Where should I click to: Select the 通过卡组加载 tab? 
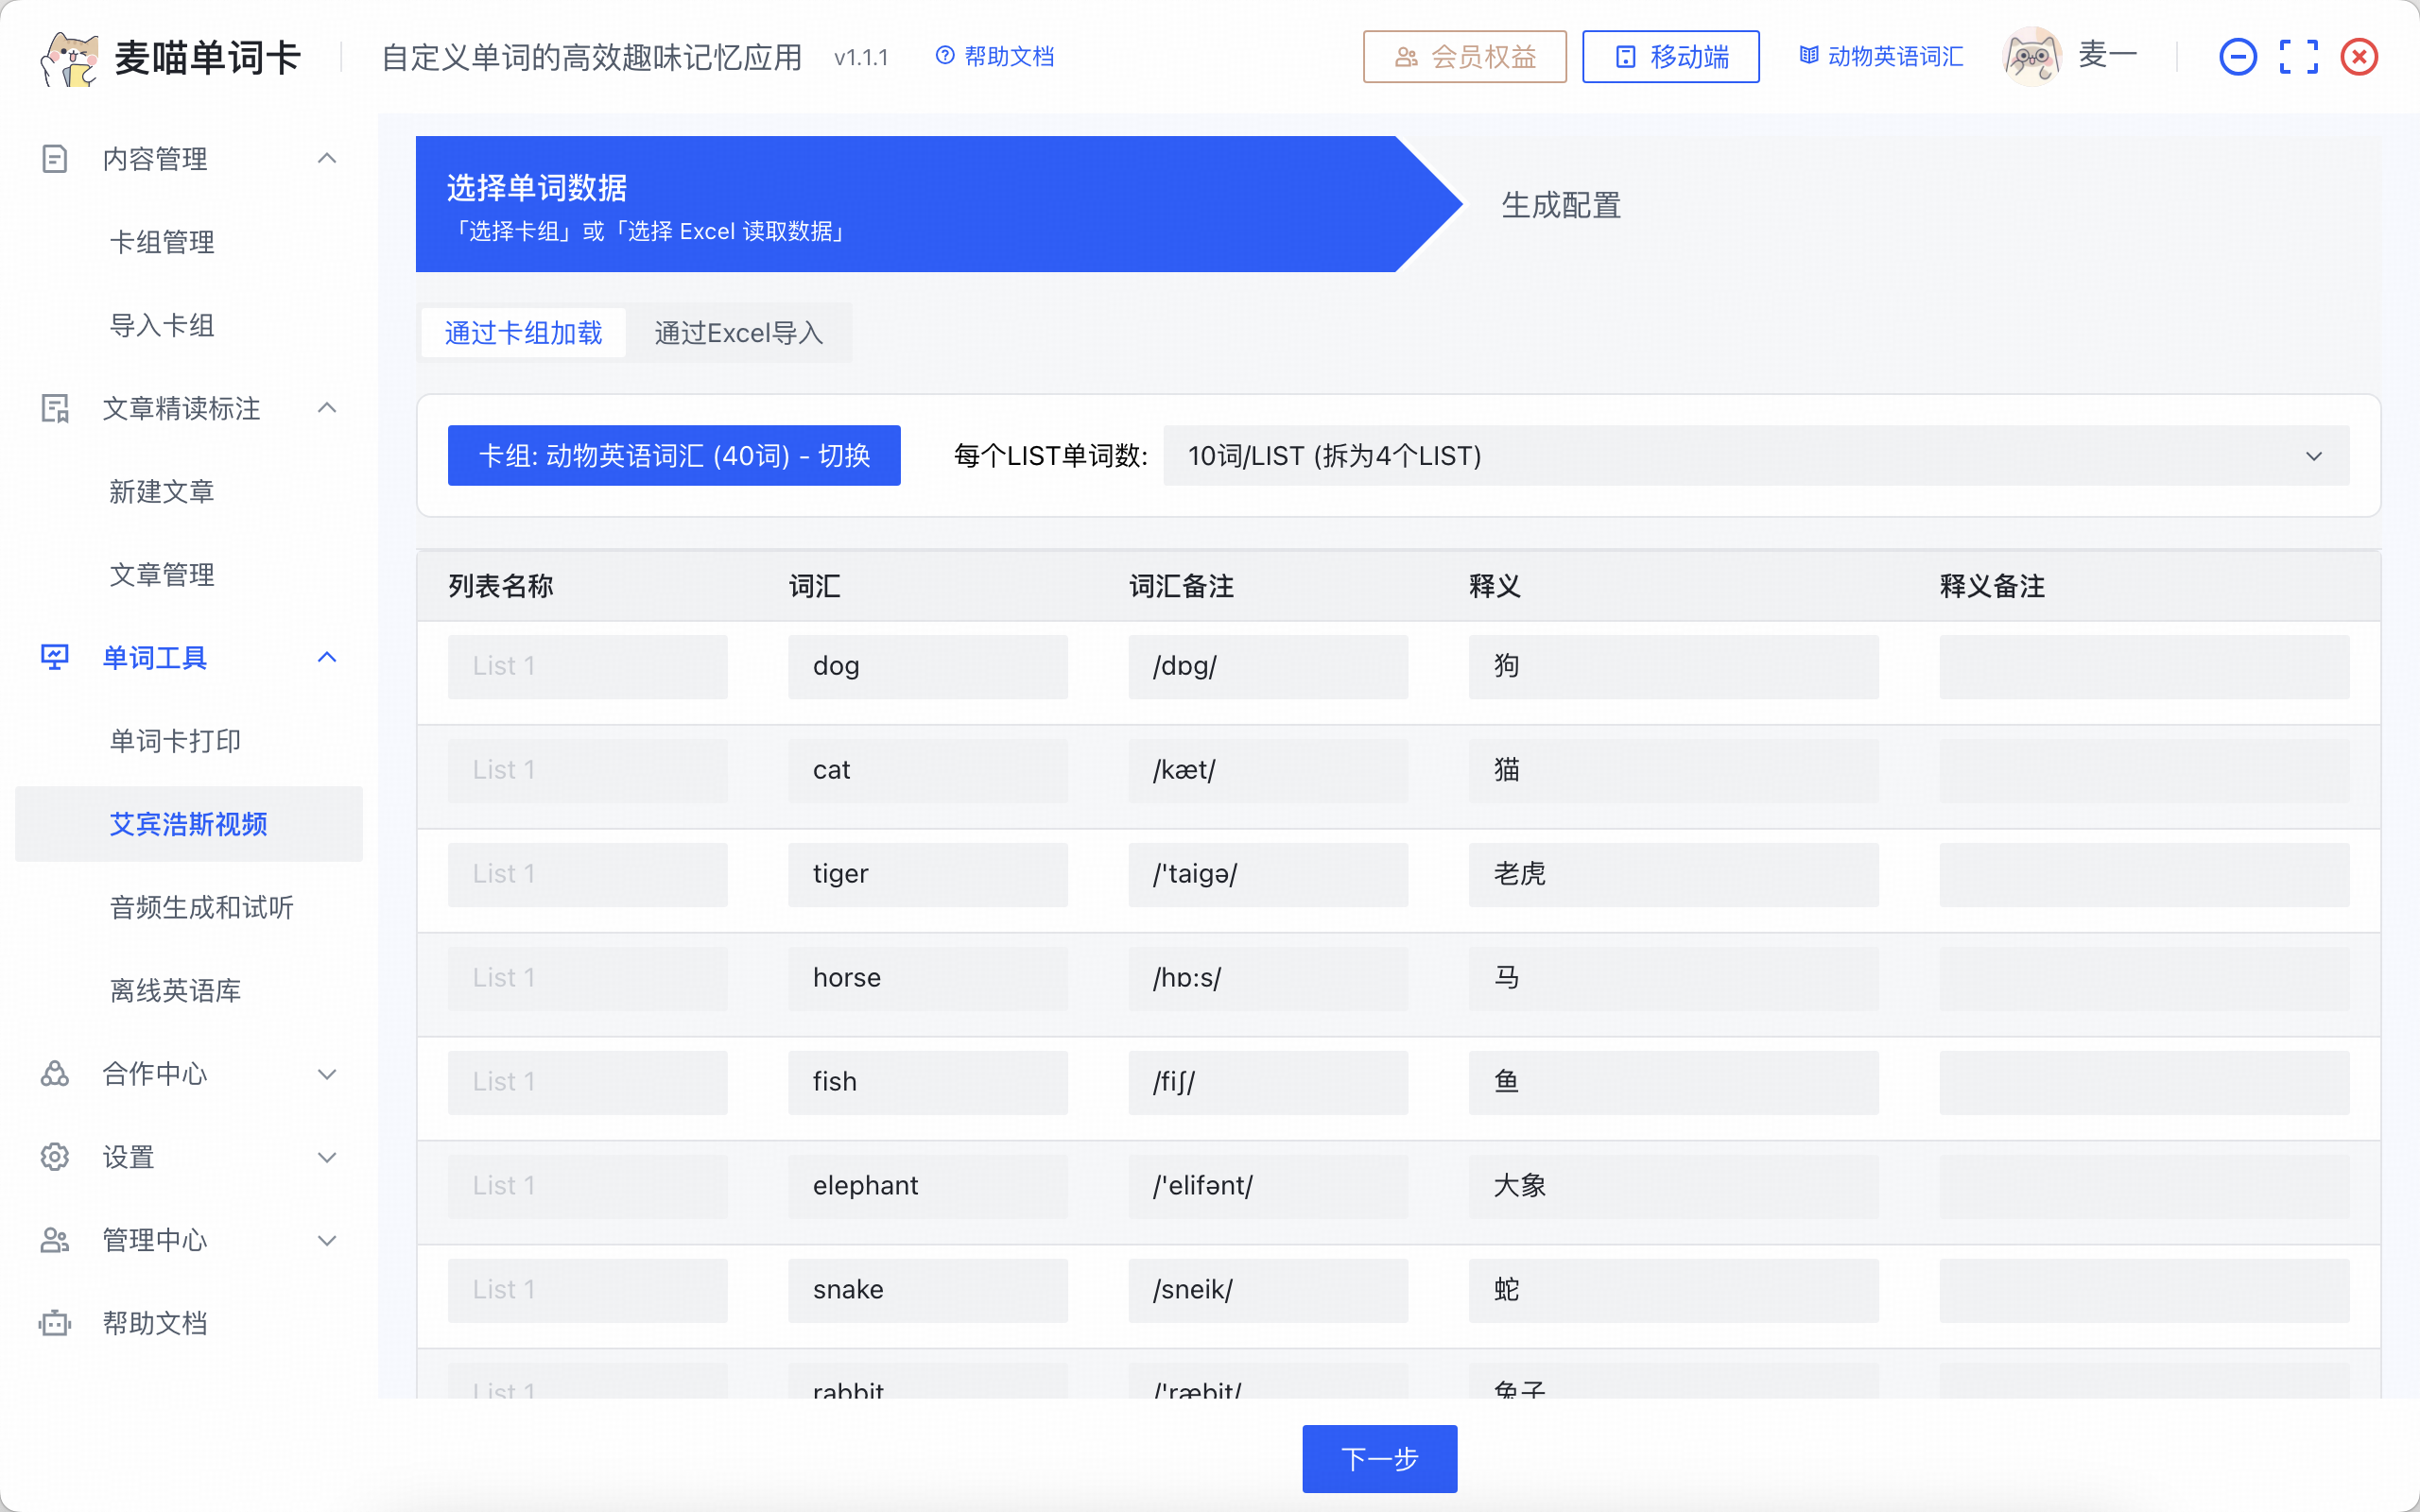click(522, 332)
